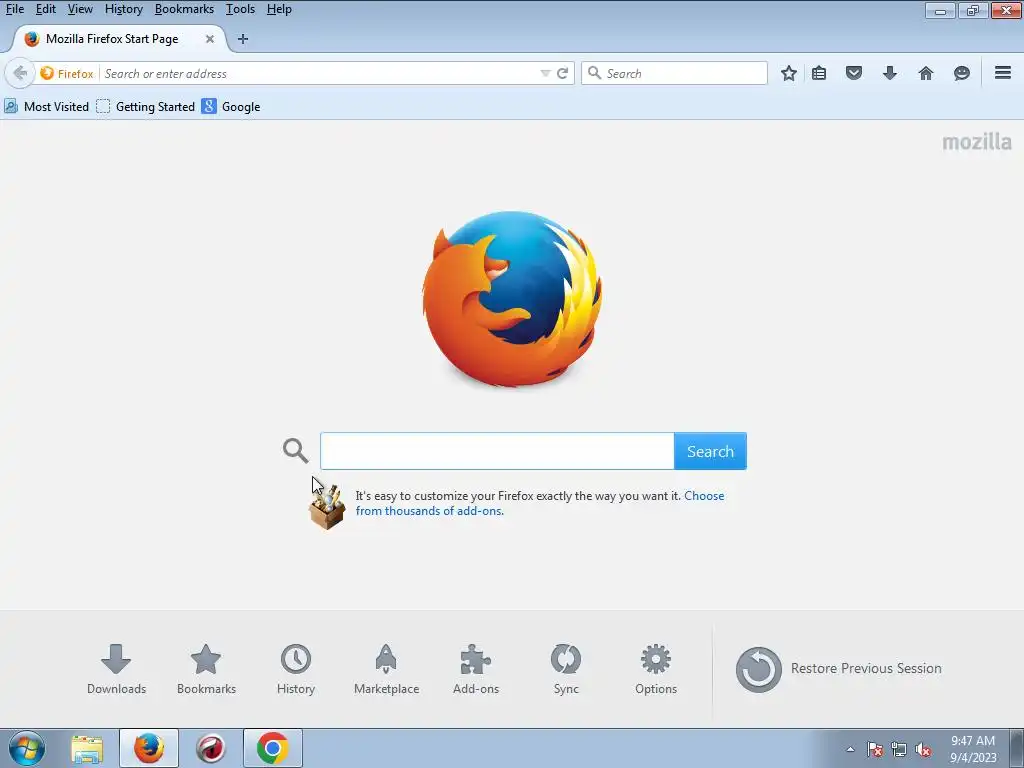Screen dimensions: 1024x768
Task: Open Options gear launcher
Action: pos(656,669)
